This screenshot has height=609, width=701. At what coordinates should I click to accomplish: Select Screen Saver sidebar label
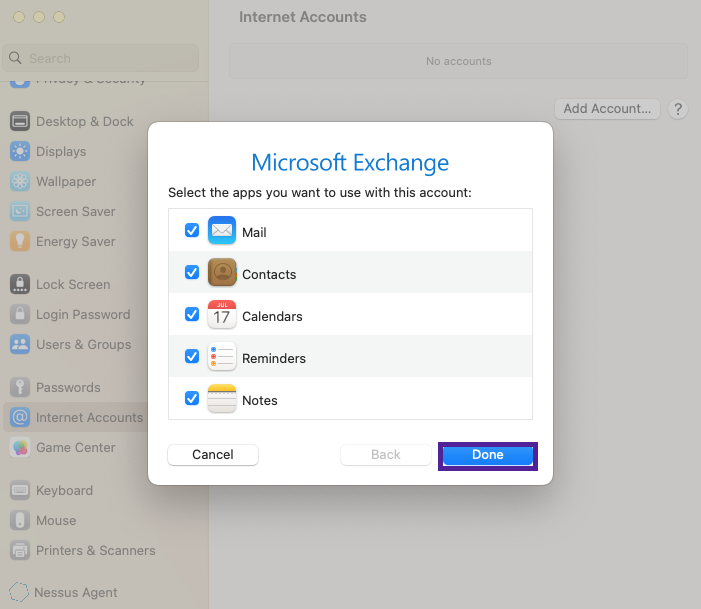point(76,211)
